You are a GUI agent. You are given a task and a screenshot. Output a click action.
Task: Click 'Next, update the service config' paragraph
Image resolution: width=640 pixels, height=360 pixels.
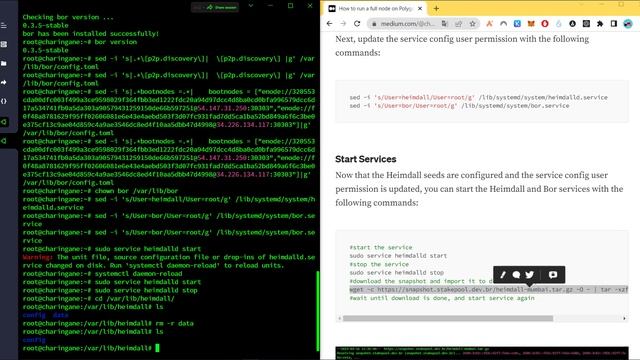click(x=462, y=46)
